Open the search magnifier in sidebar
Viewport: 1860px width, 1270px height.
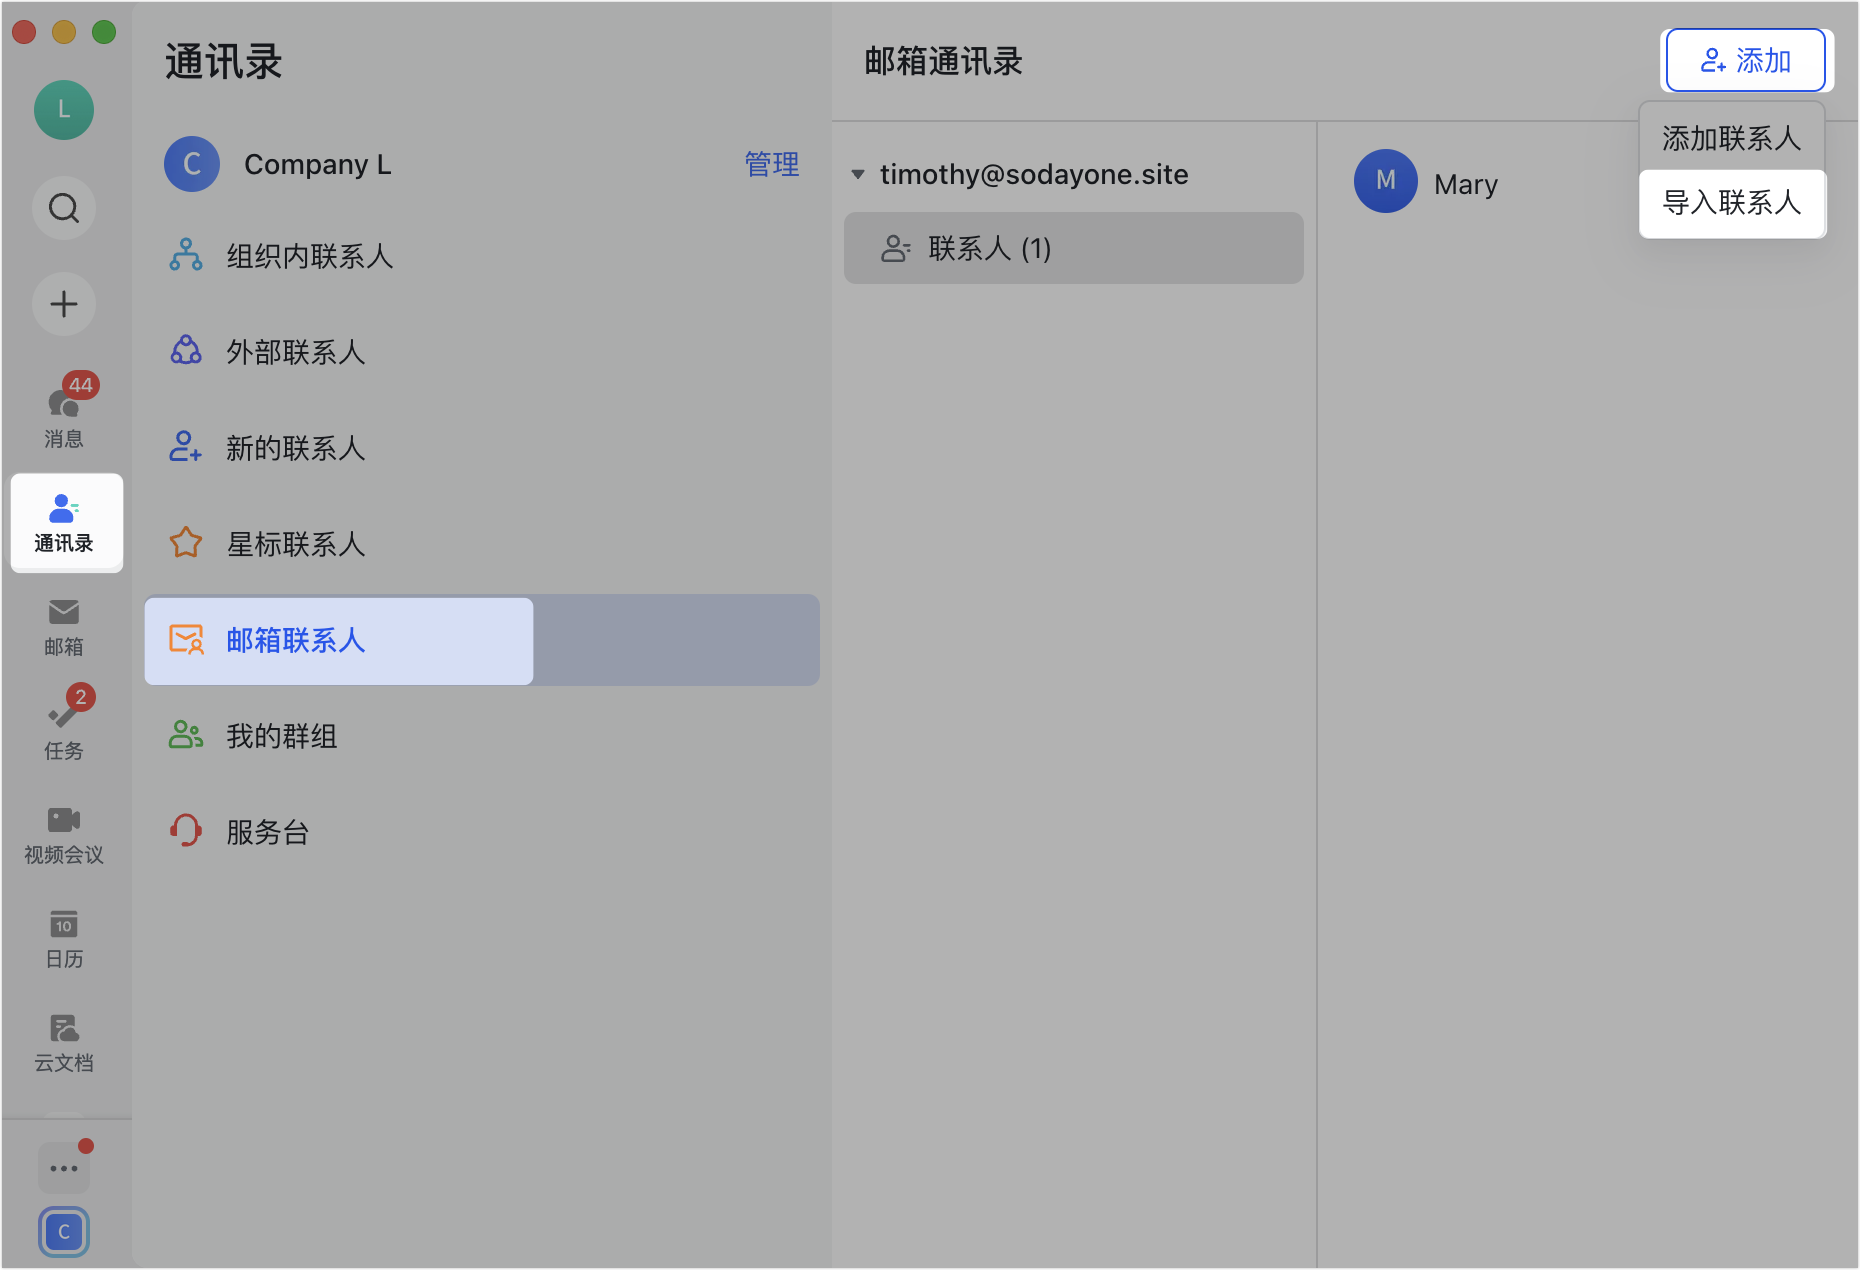(x=64, y=208)
